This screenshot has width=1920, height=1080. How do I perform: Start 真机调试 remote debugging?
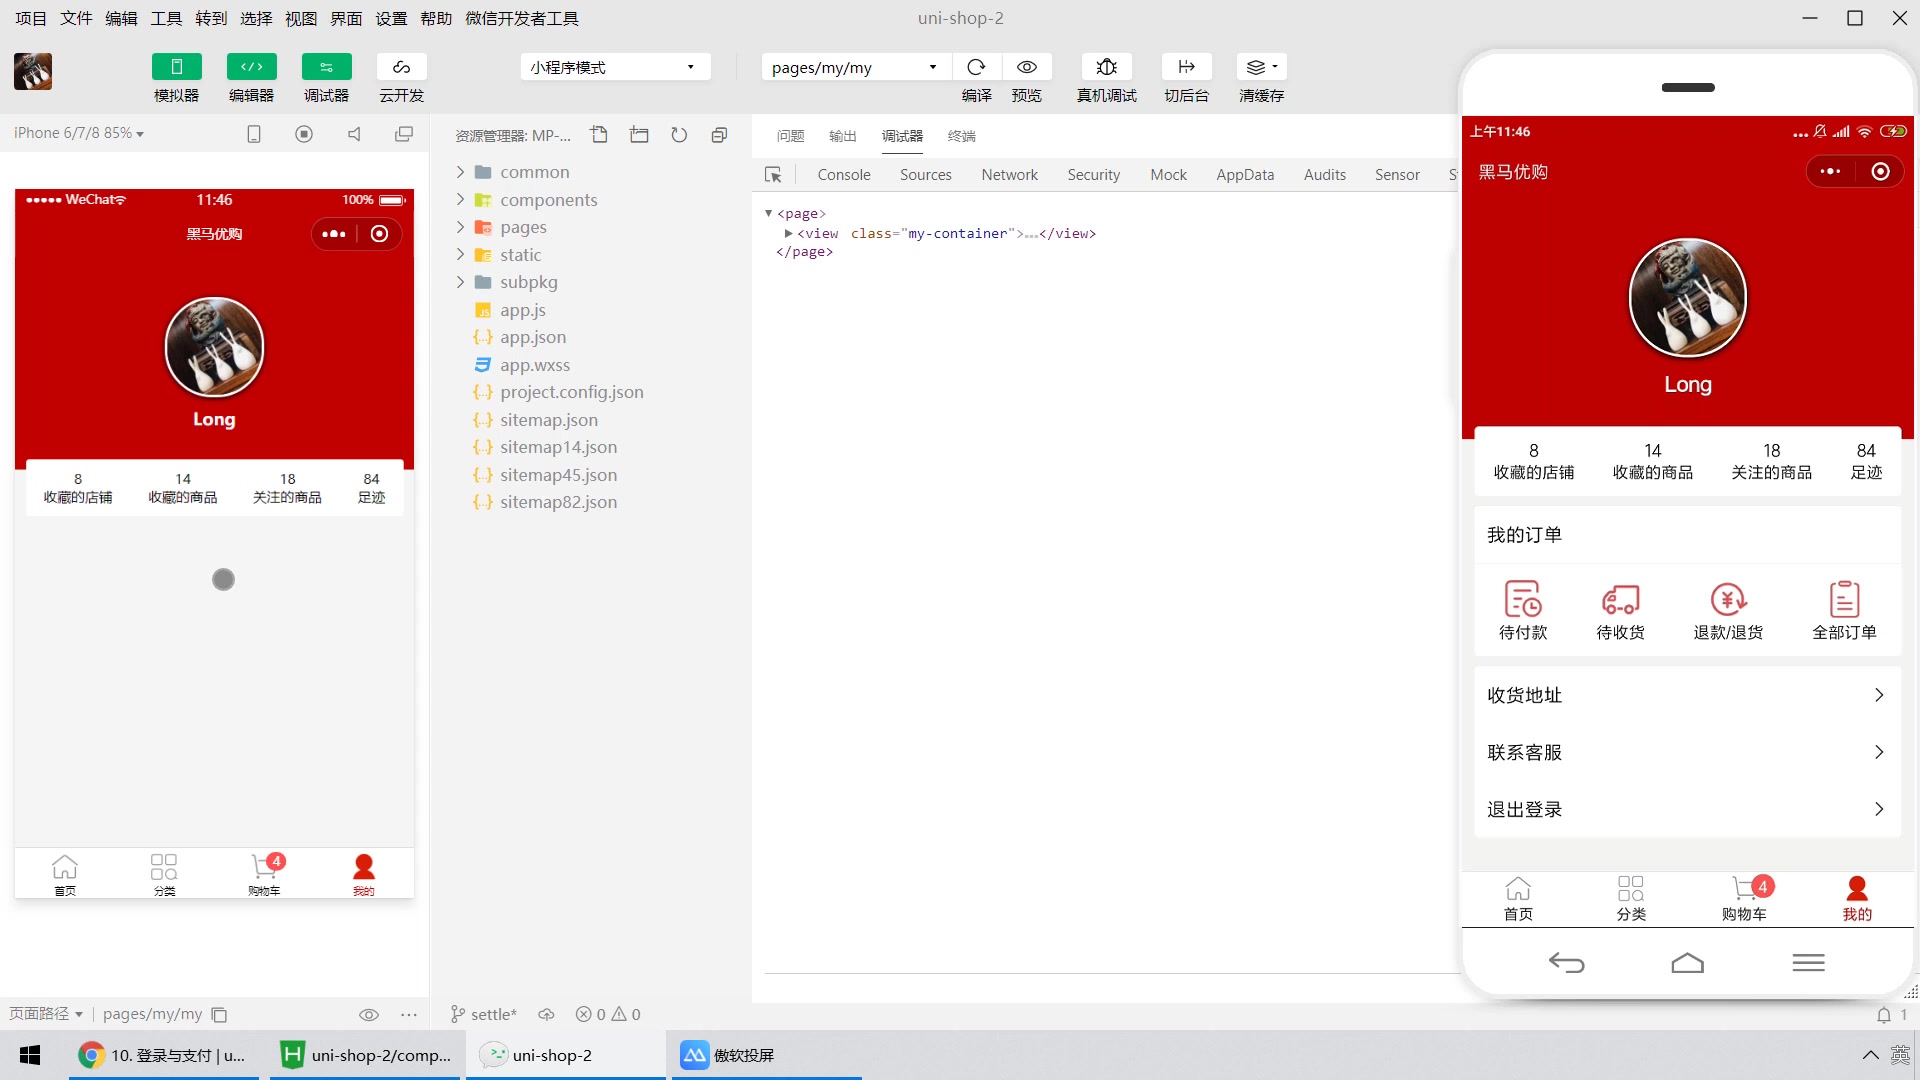point(1106,66)
